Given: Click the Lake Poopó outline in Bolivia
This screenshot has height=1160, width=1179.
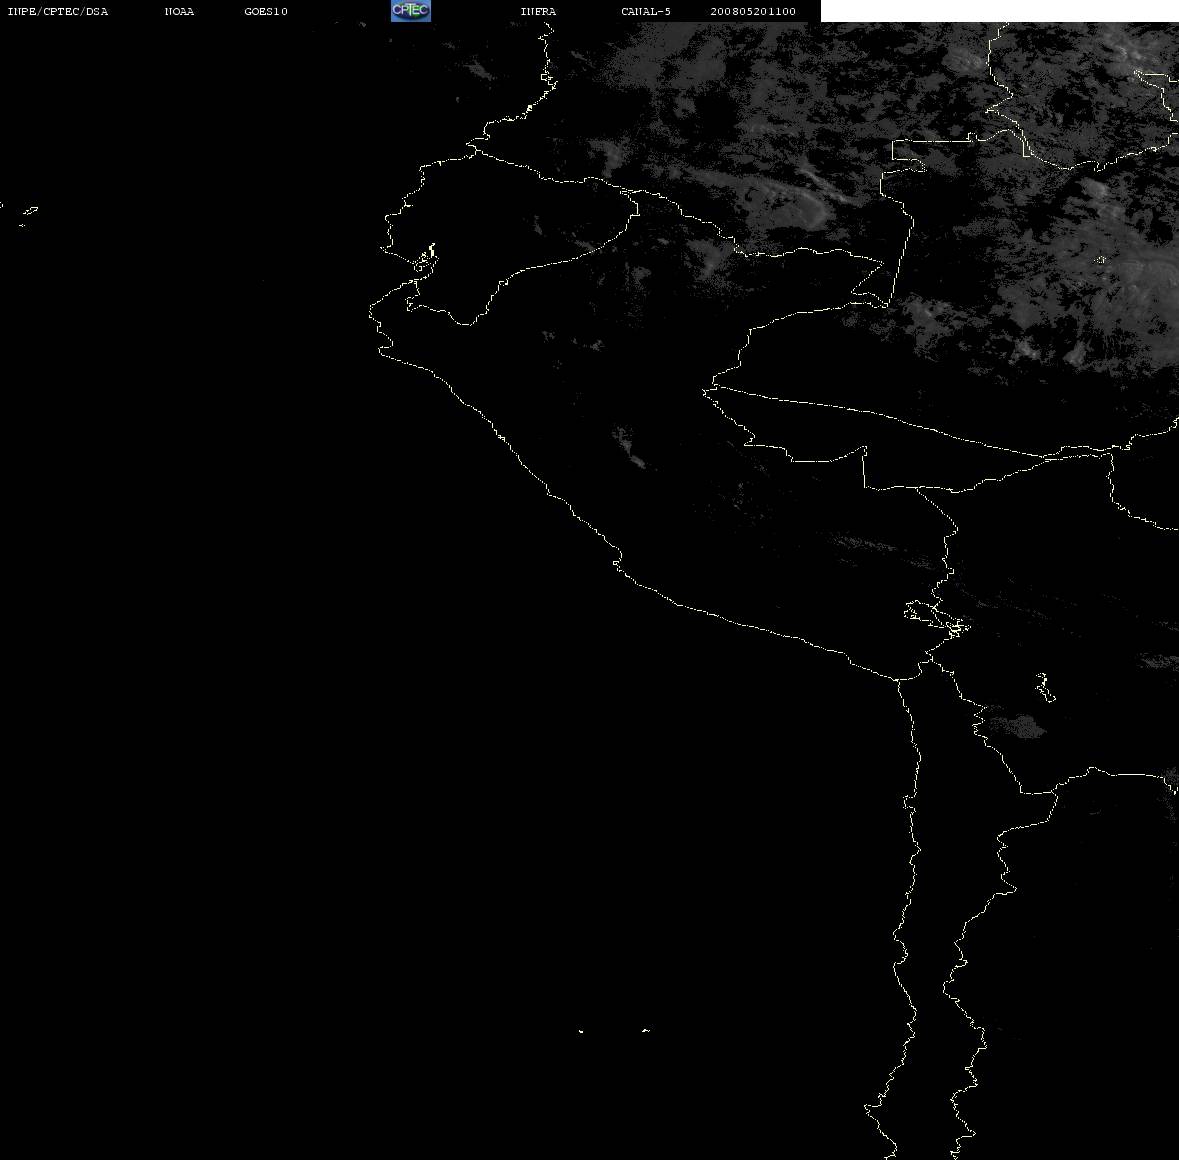Looking at the screenshot, I should (1044, 687).
